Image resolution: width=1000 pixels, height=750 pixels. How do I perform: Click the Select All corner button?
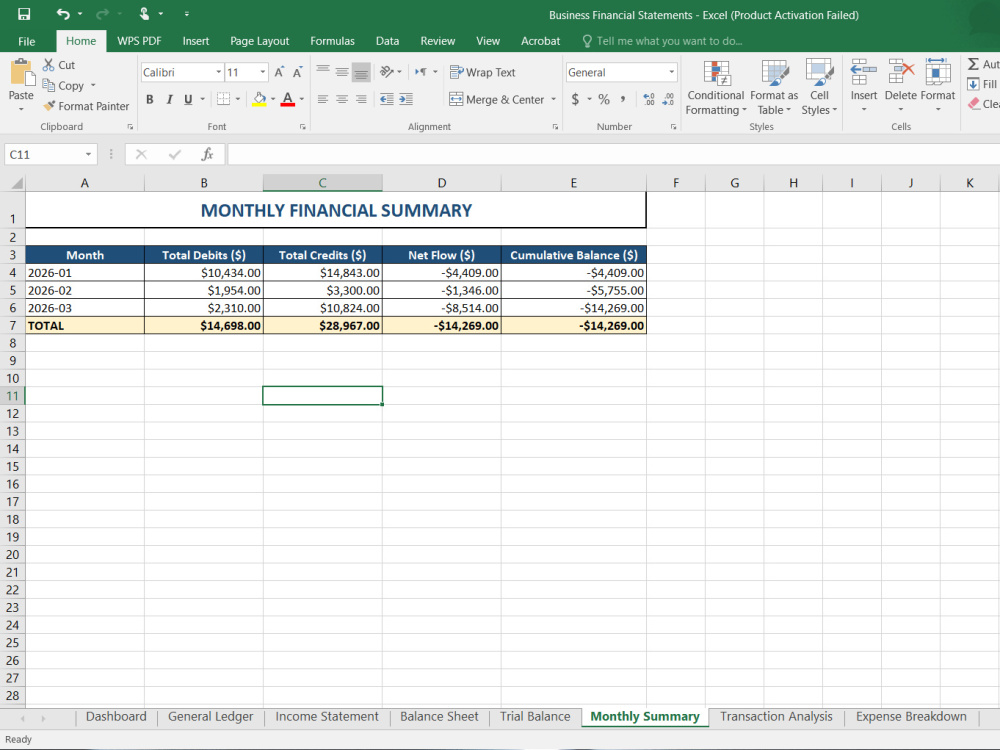point(13,183)
